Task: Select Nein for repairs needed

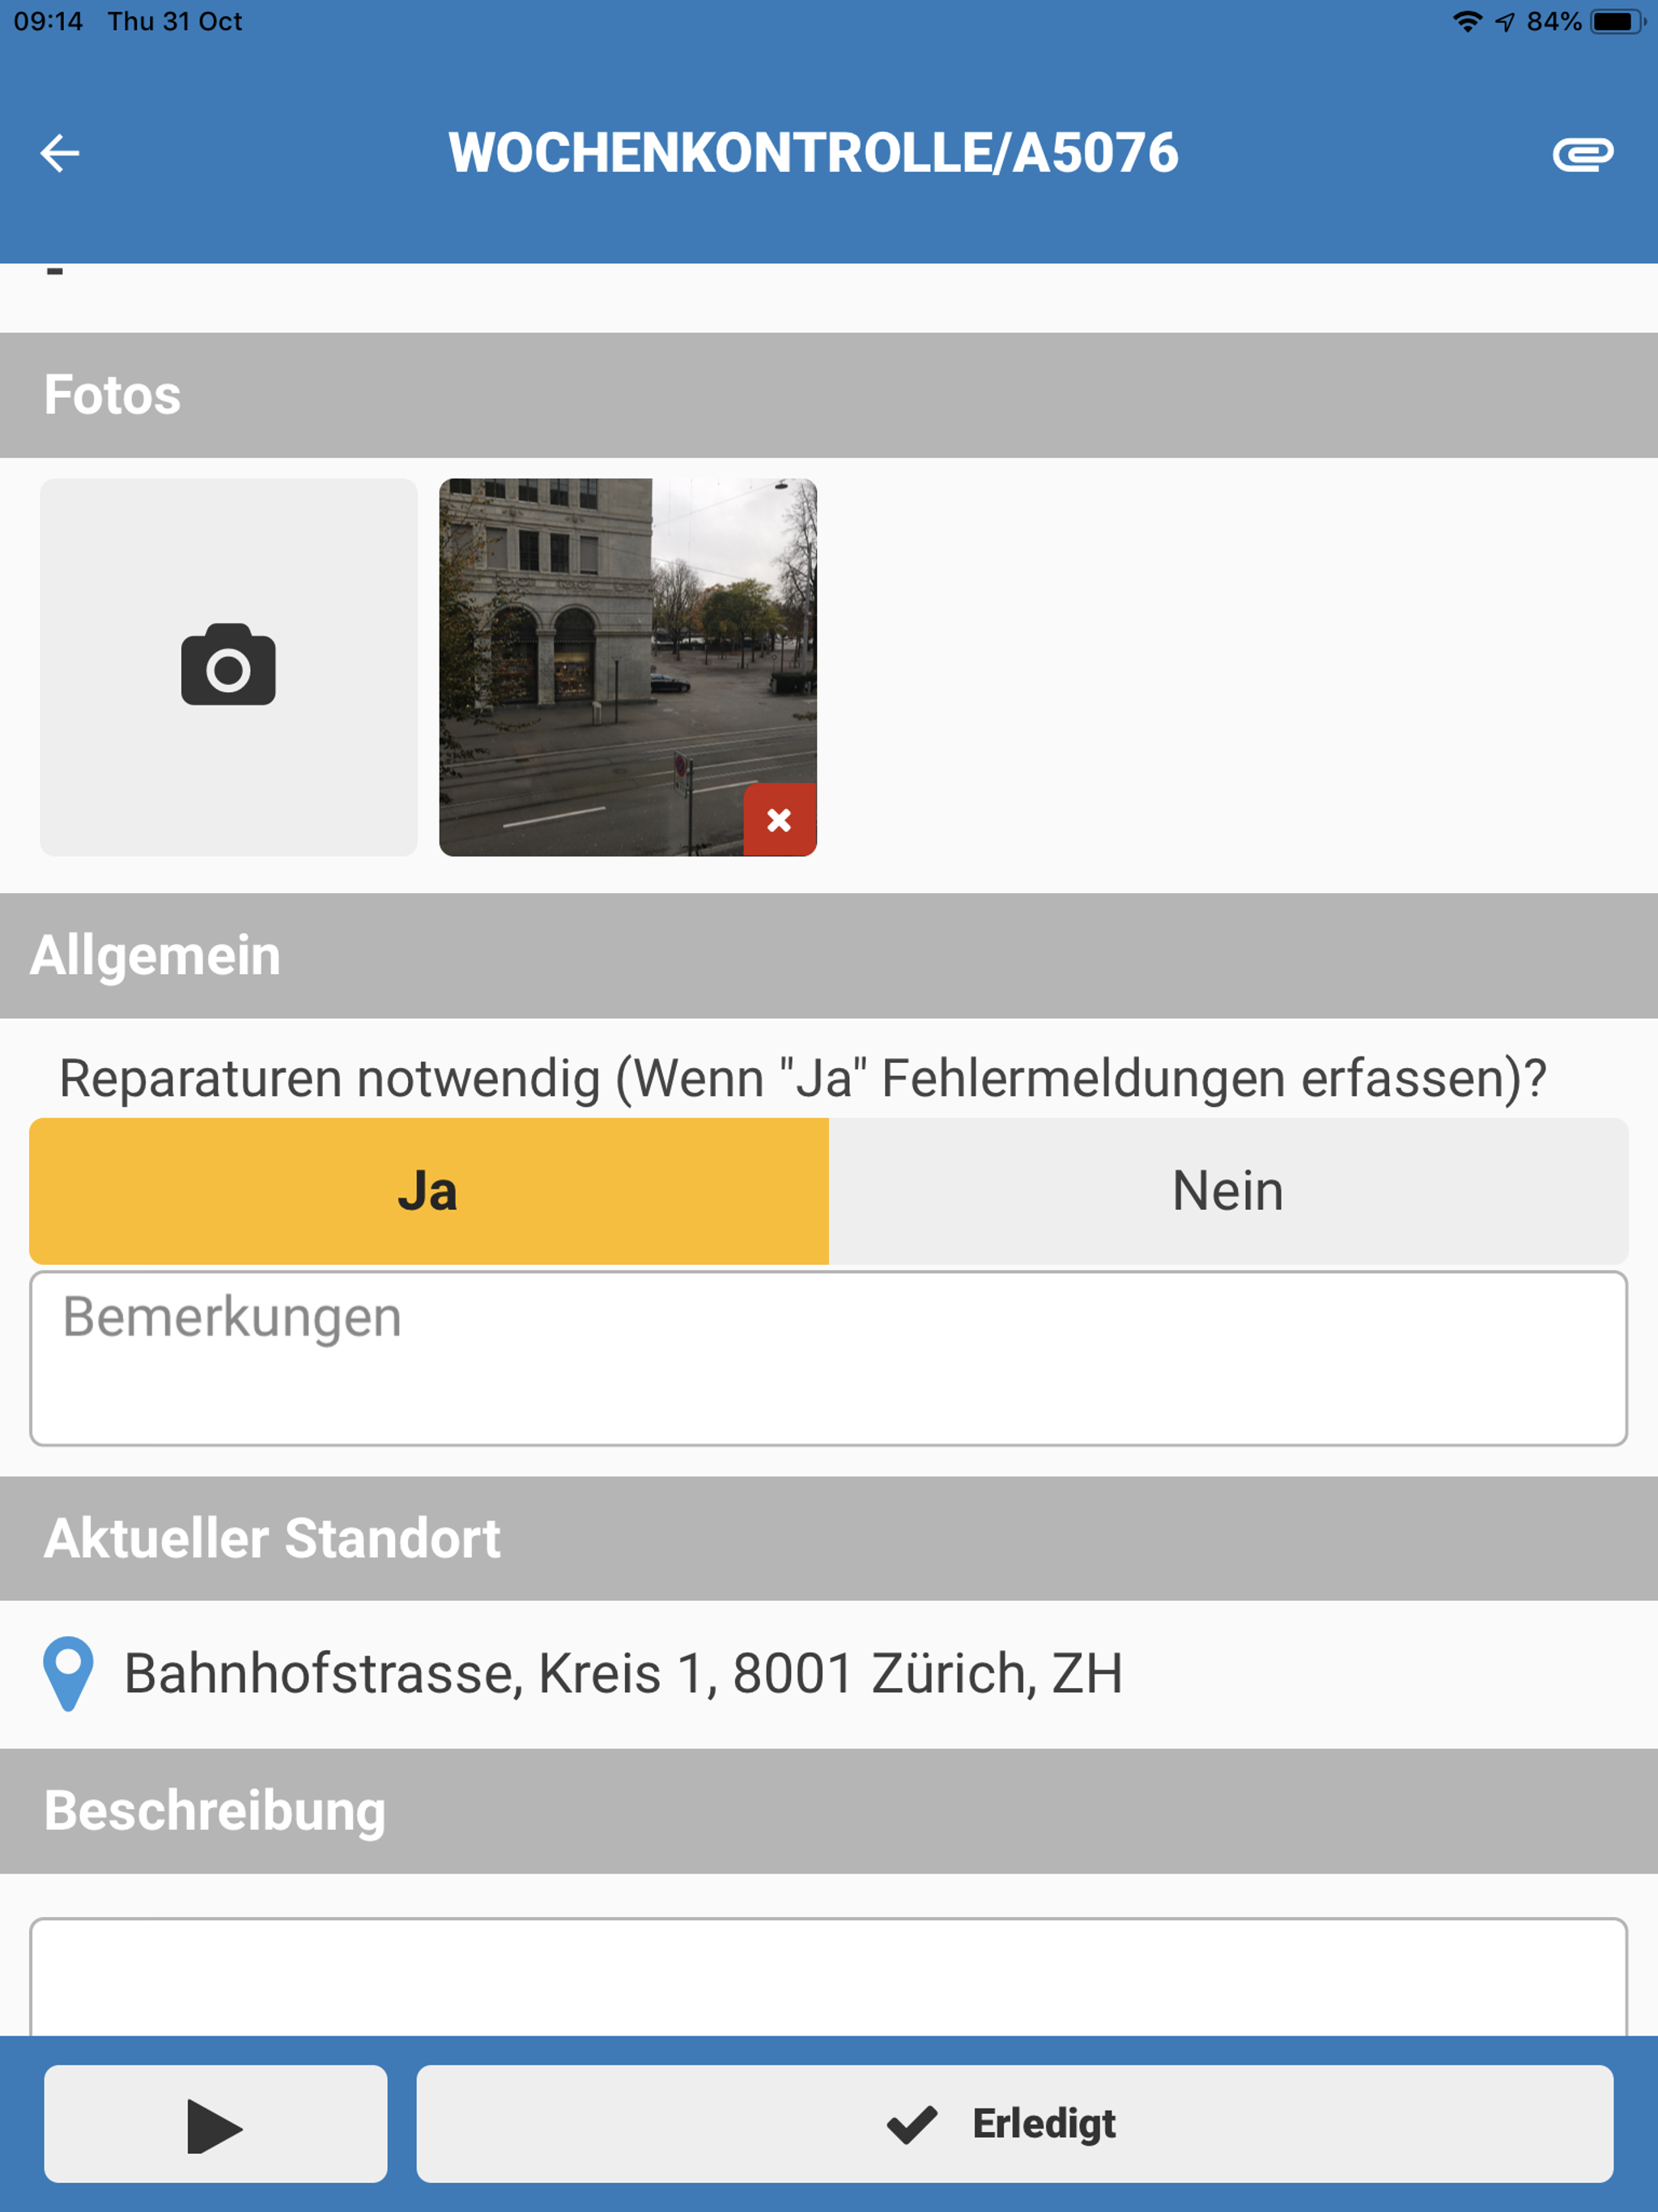Action: click(x=1227, y=1190)
